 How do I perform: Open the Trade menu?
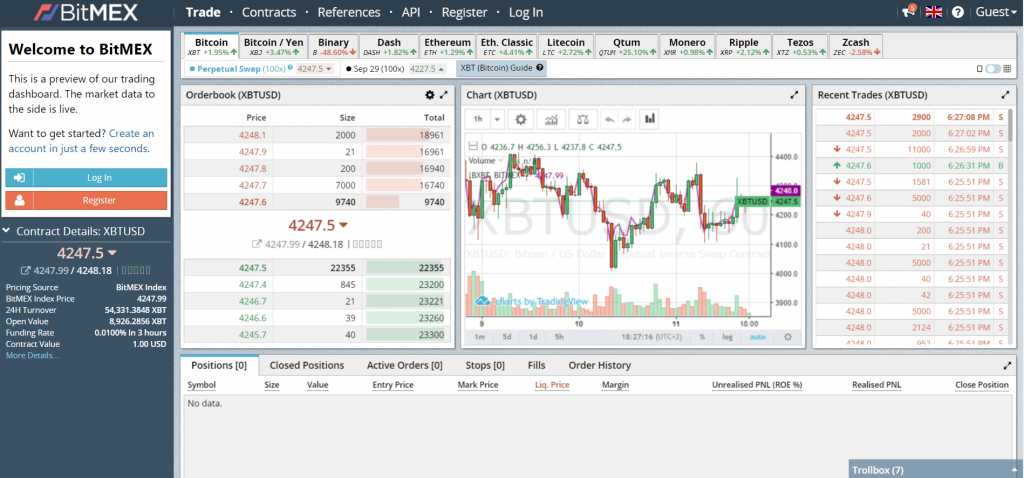[203, 12]
